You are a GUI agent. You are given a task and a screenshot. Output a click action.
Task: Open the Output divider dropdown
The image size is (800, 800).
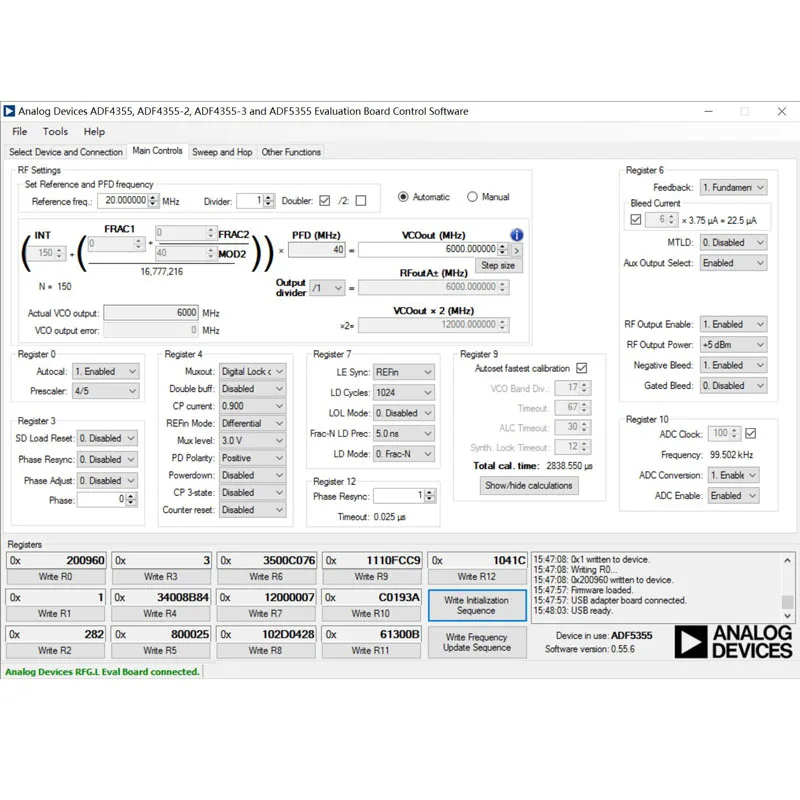click(x=327, y=288)
